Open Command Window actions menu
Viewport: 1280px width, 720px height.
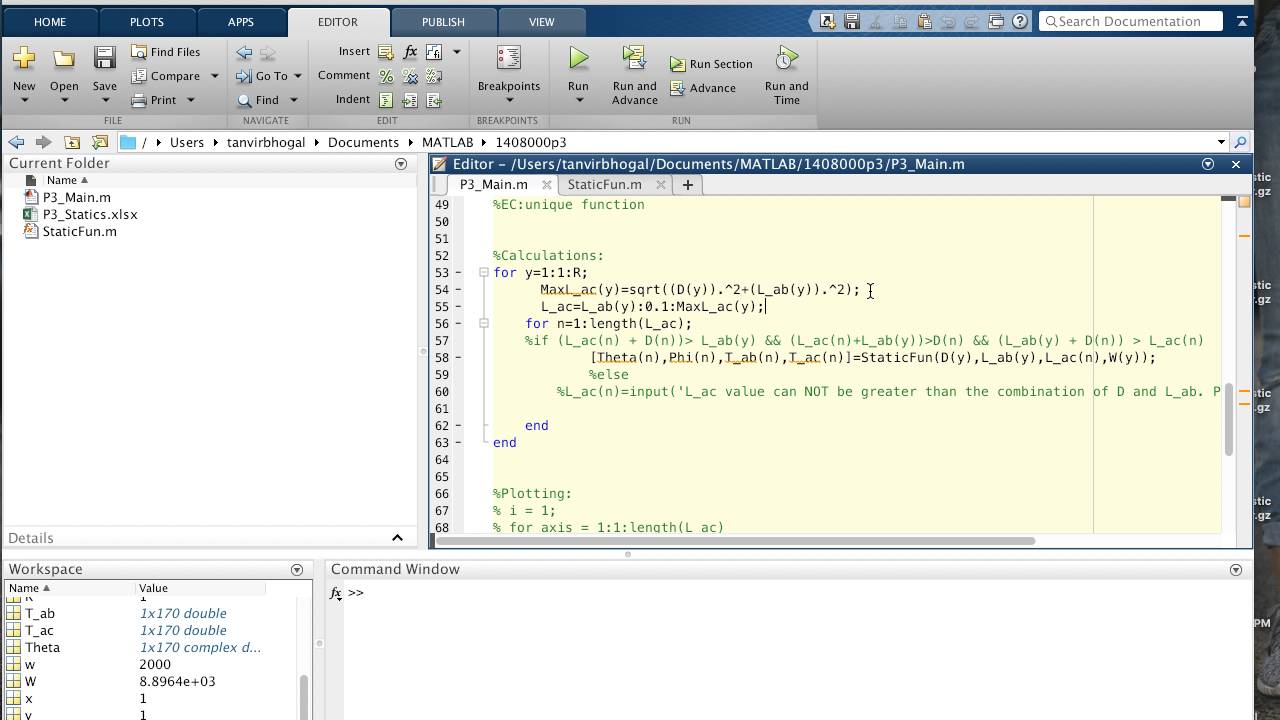(1236, 570)
